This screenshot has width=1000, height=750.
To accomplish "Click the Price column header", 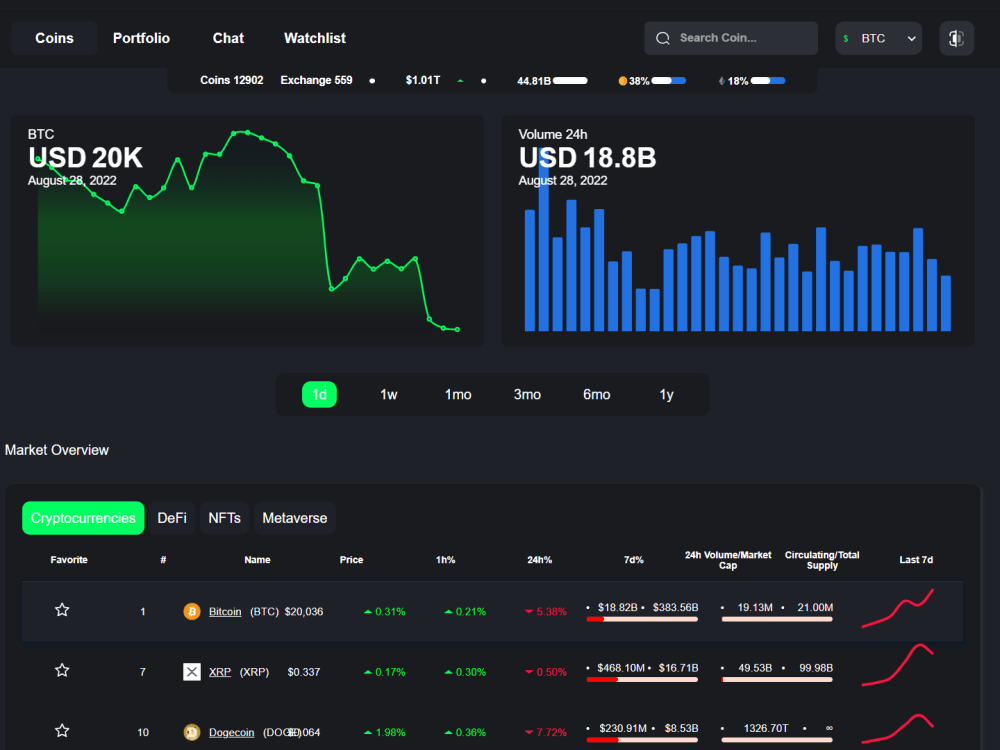I will click(351, 560).
